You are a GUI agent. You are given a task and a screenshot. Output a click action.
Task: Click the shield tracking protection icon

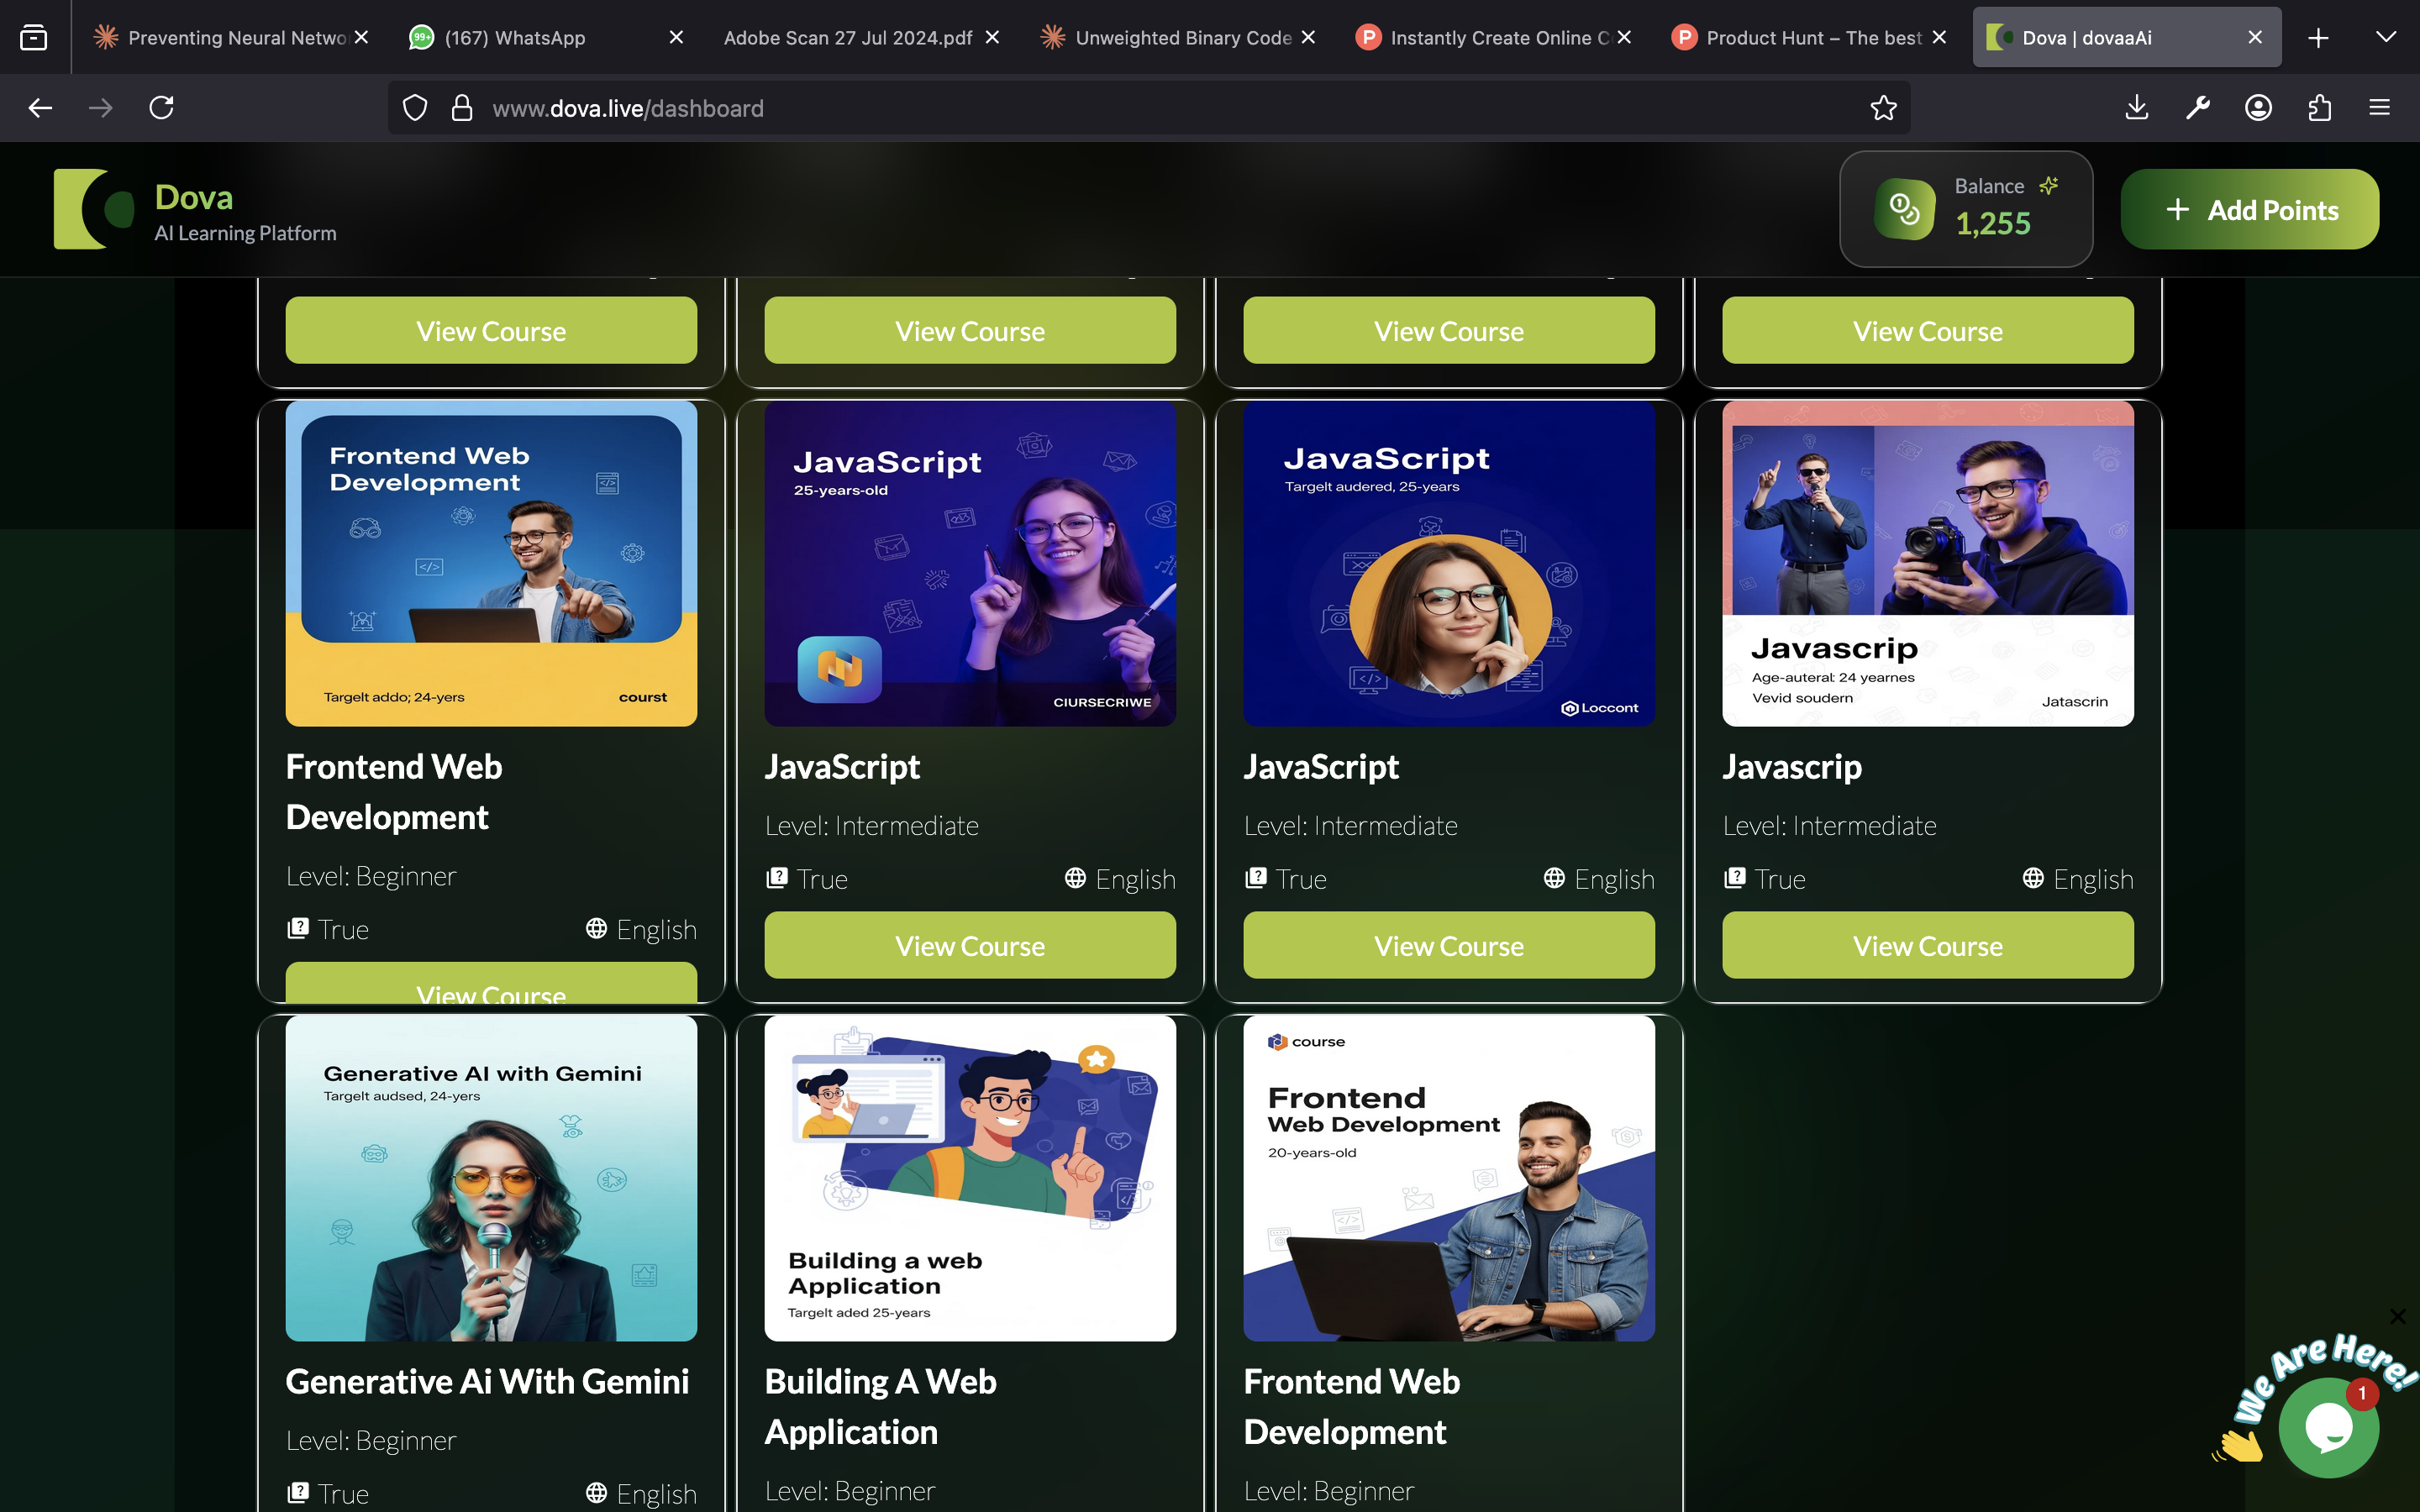[415, 108]
